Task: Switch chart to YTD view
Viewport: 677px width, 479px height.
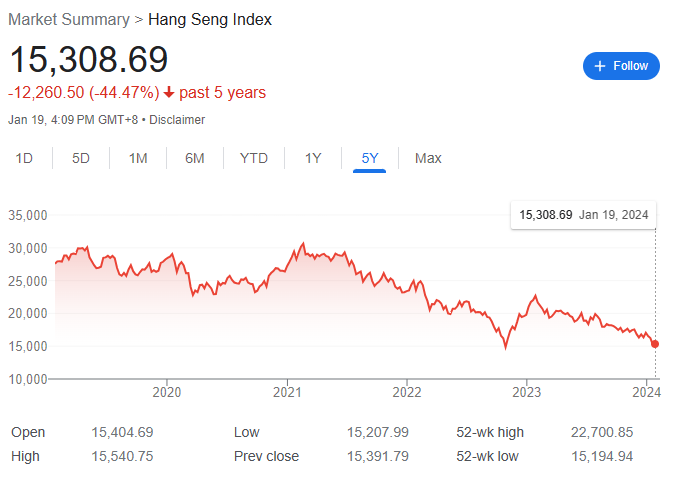Action: click(x=253, y=158)
